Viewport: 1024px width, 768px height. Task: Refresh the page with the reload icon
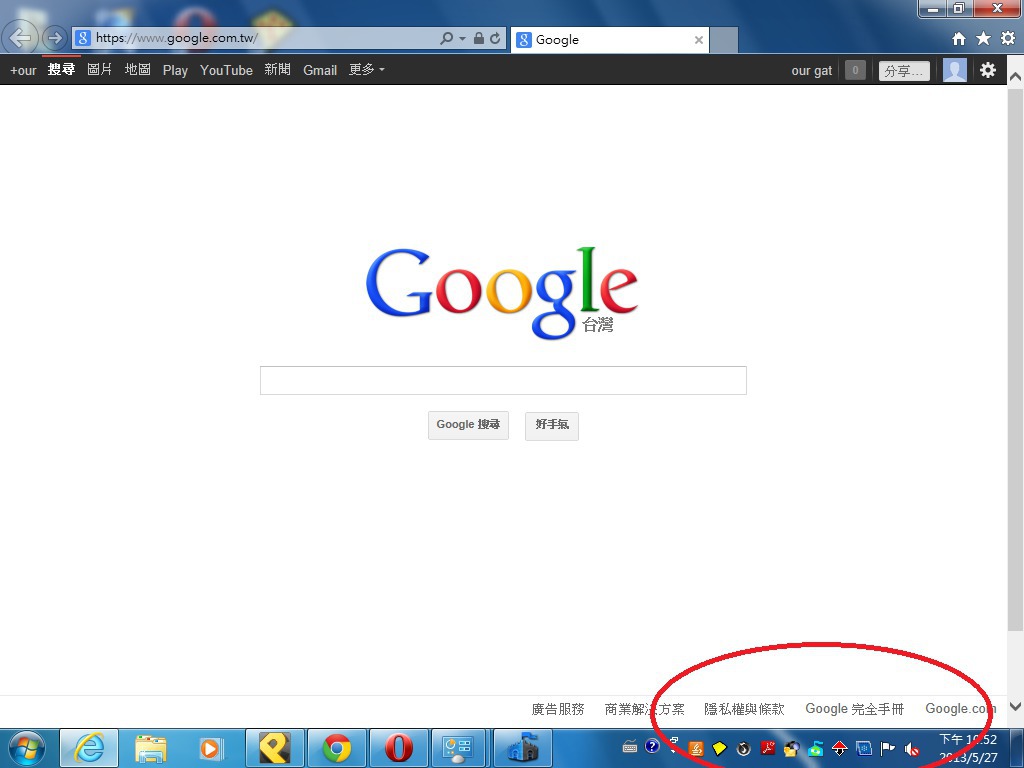pos(495,39)
